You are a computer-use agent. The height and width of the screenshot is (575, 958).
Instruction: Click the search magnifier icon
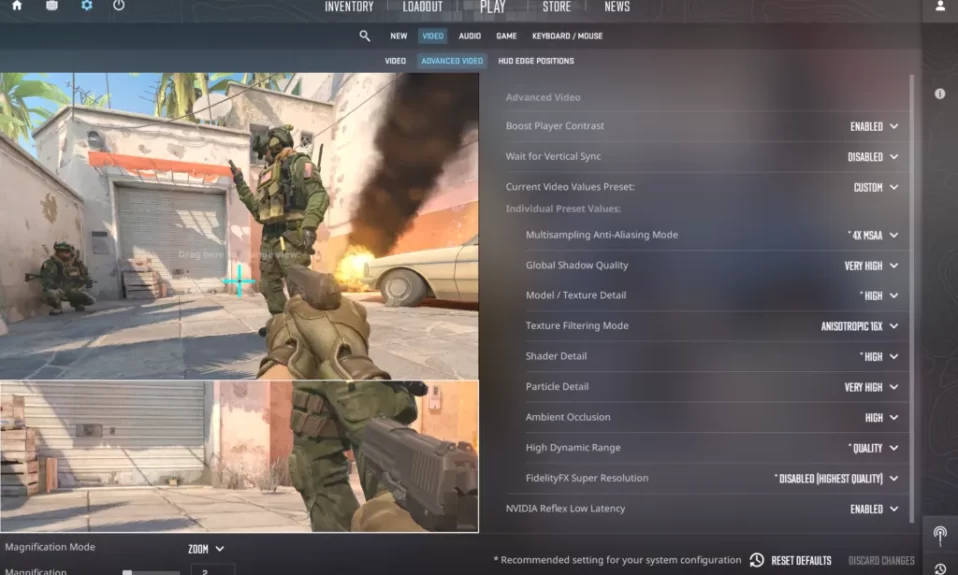(x=365, y=36)
